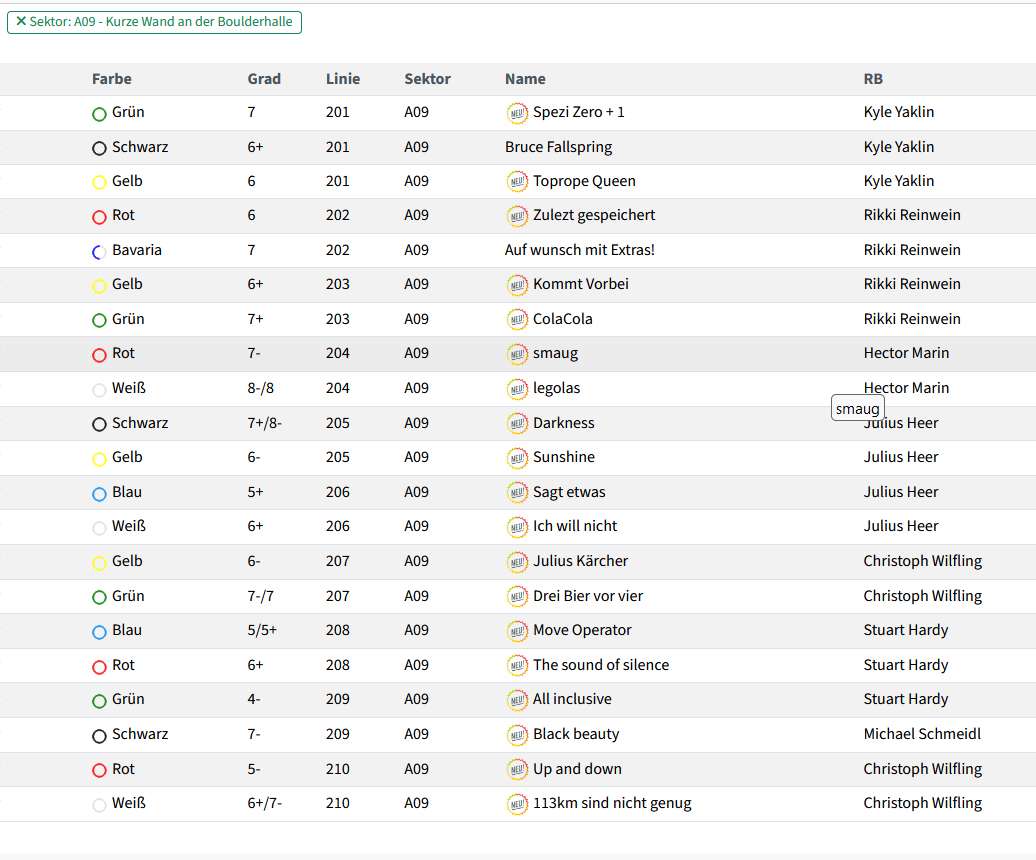The width and height of the screenshot is (1036, 860).
Task: Click the NEW badge beside Toprope Queen
Action: [517, 182]
